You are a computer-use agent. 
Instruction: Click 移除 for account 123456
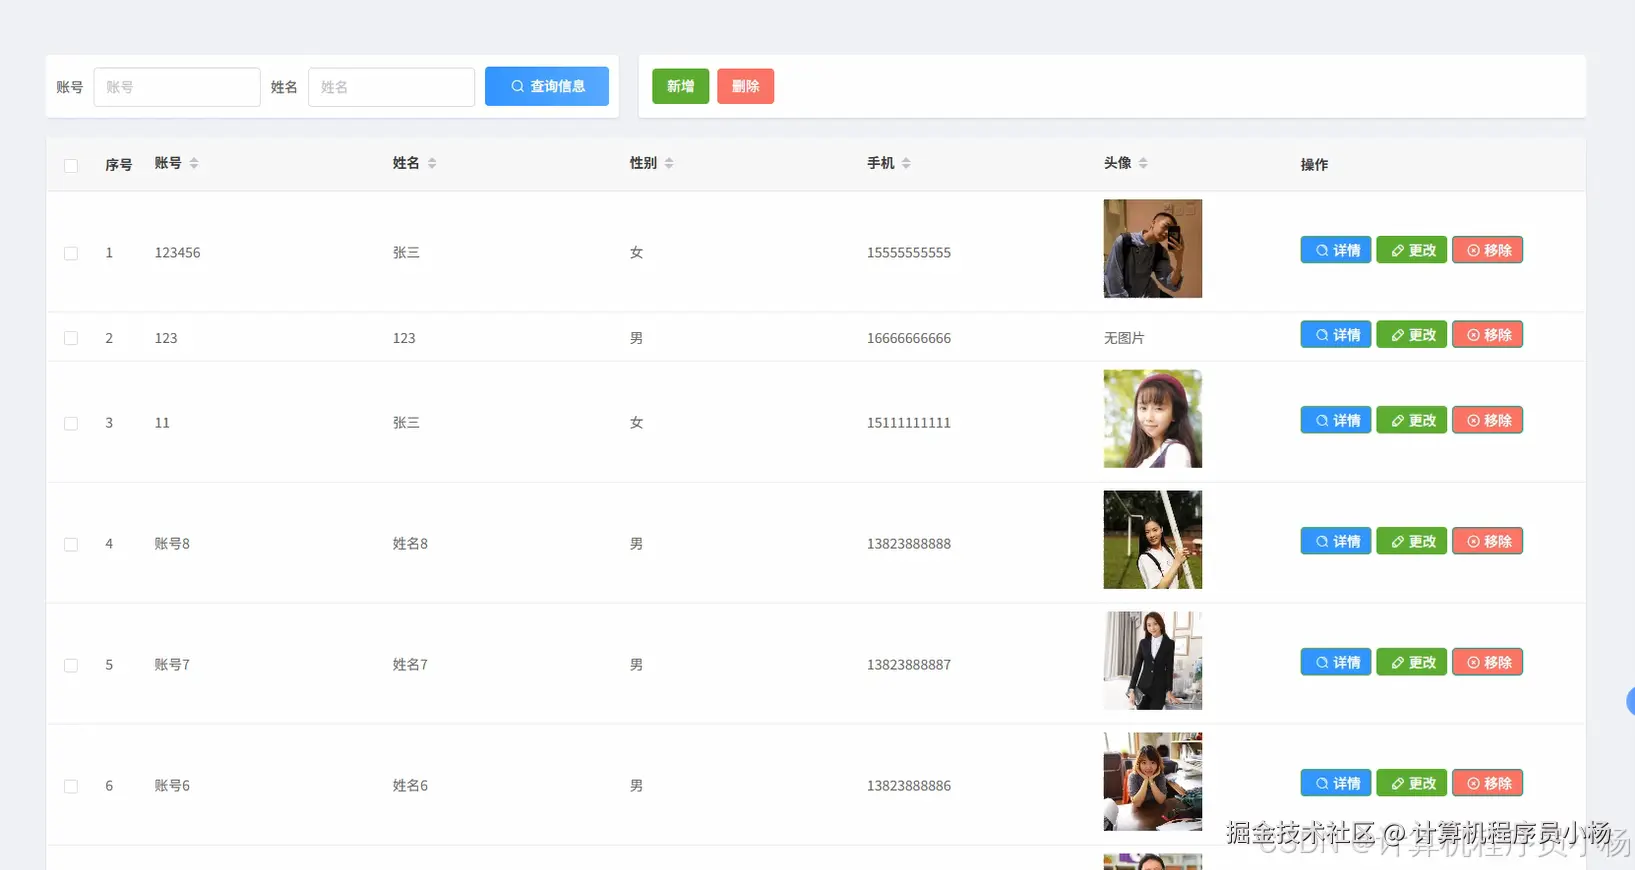1488,250
